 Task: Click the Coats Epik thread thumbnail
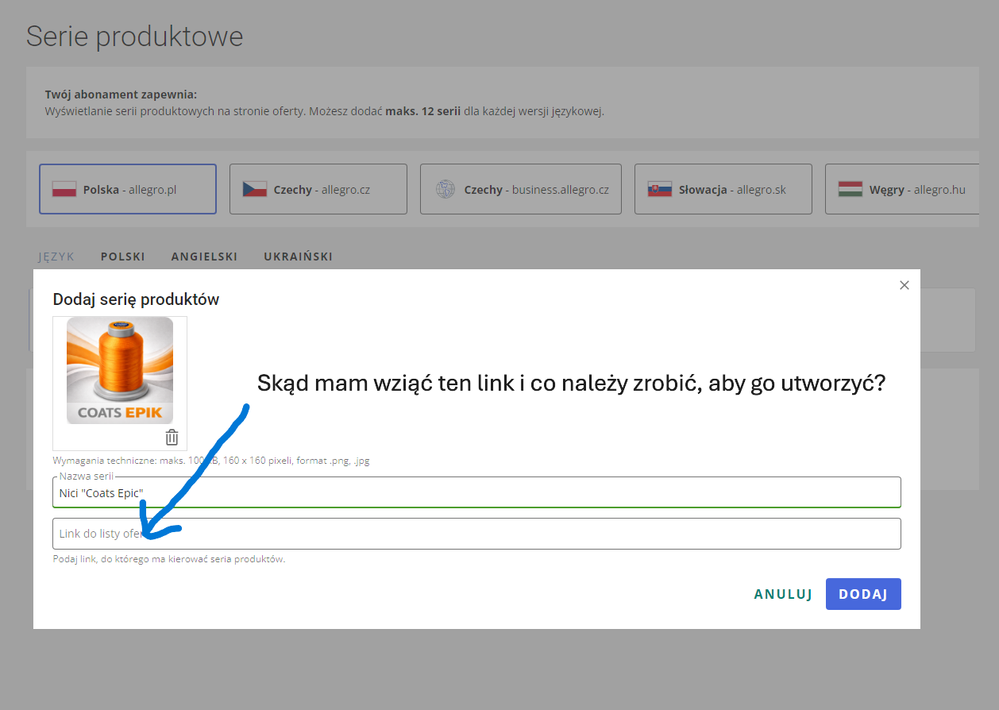tap(120, 370)
